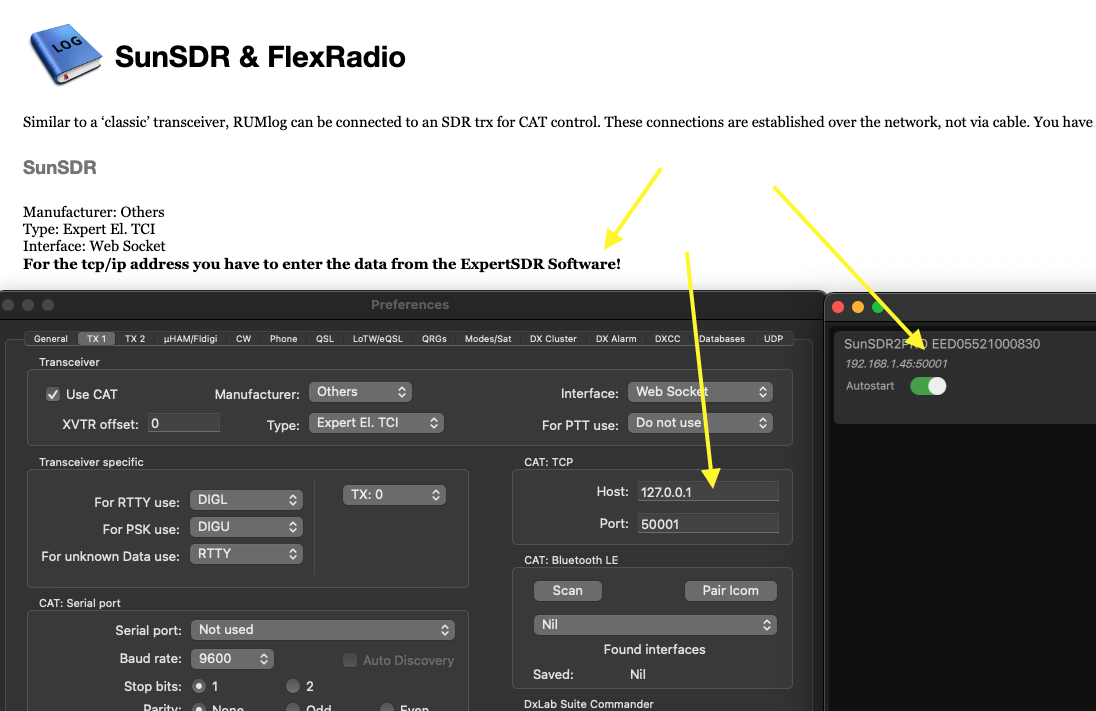Click the Pair Icom button
1096x711 pixels.
(x=730, y=591)
